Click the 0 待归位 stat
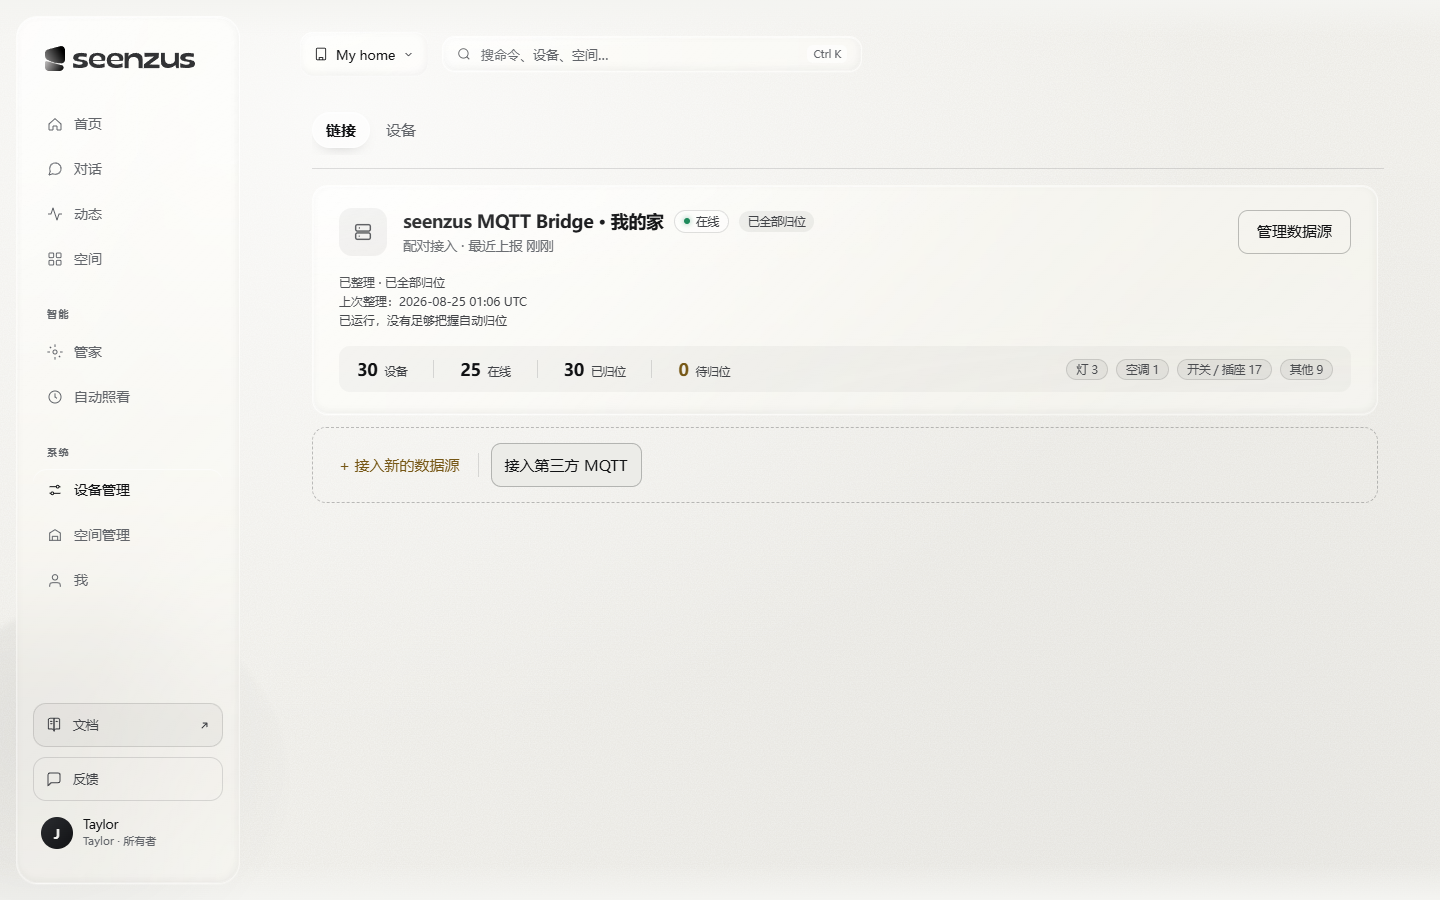The width and height of the screenshot is (1440, 900). pyautogui.click(x=704, y=370)
